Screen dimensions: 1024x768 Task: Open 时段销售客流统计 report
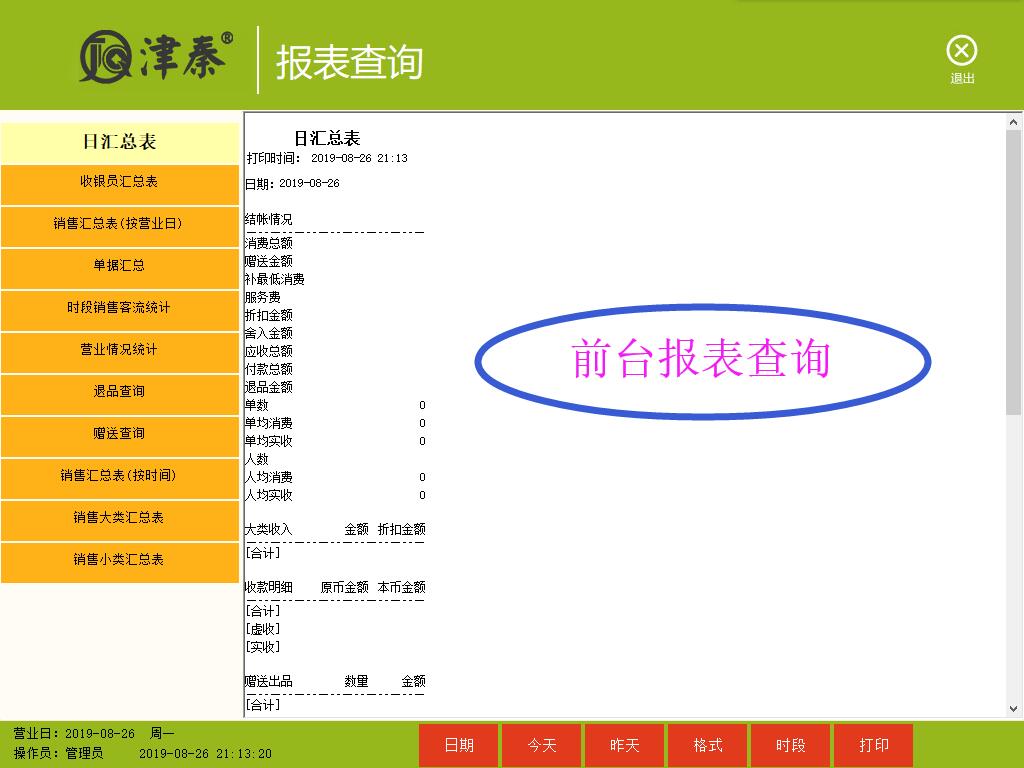pyautogui.click(x=120, y=308)
